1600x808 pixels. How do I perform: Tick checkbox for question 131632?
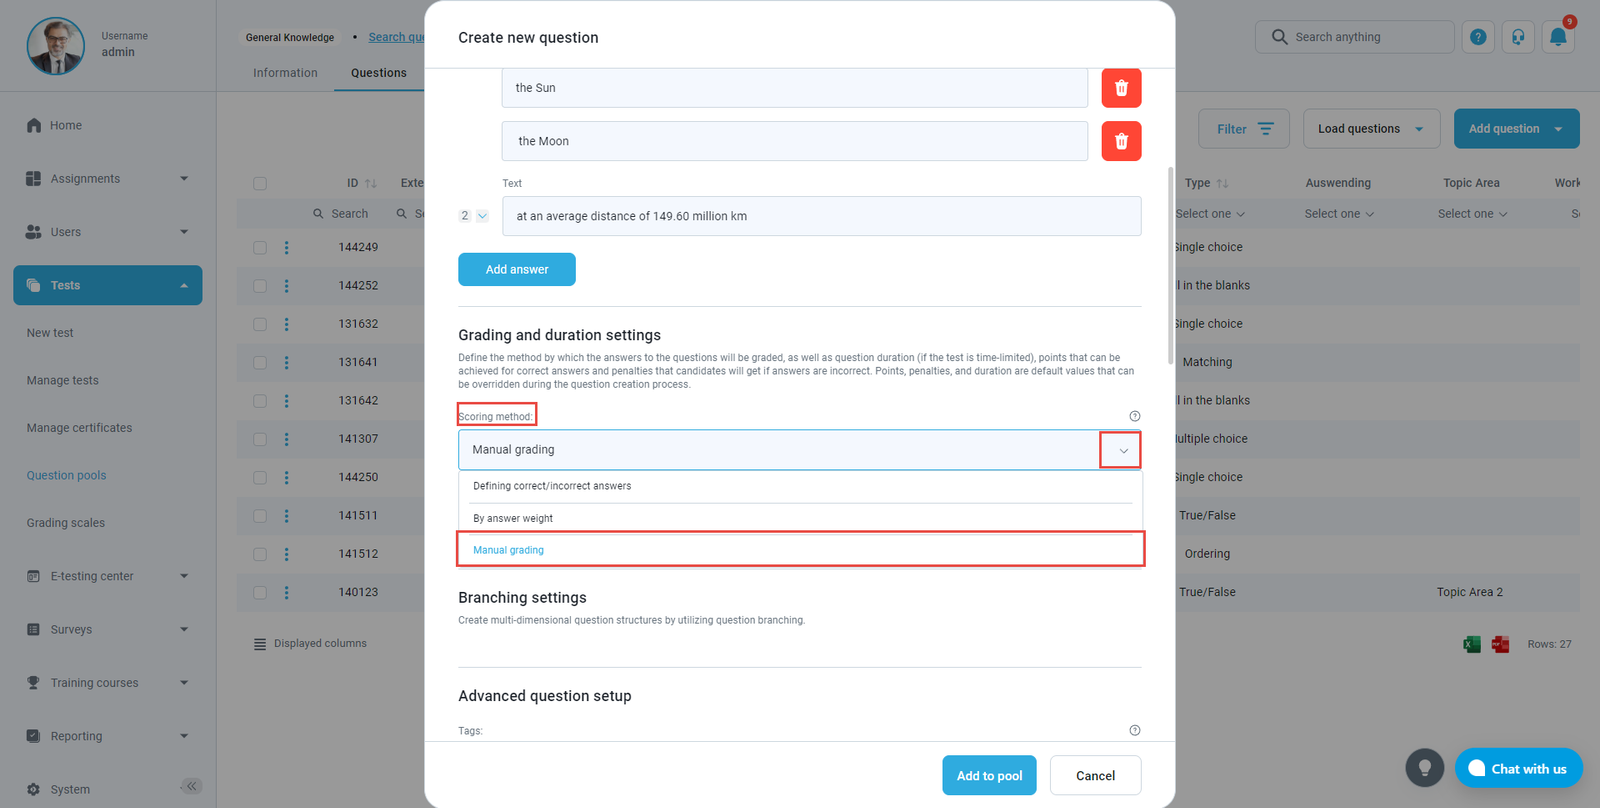point(260,324)
